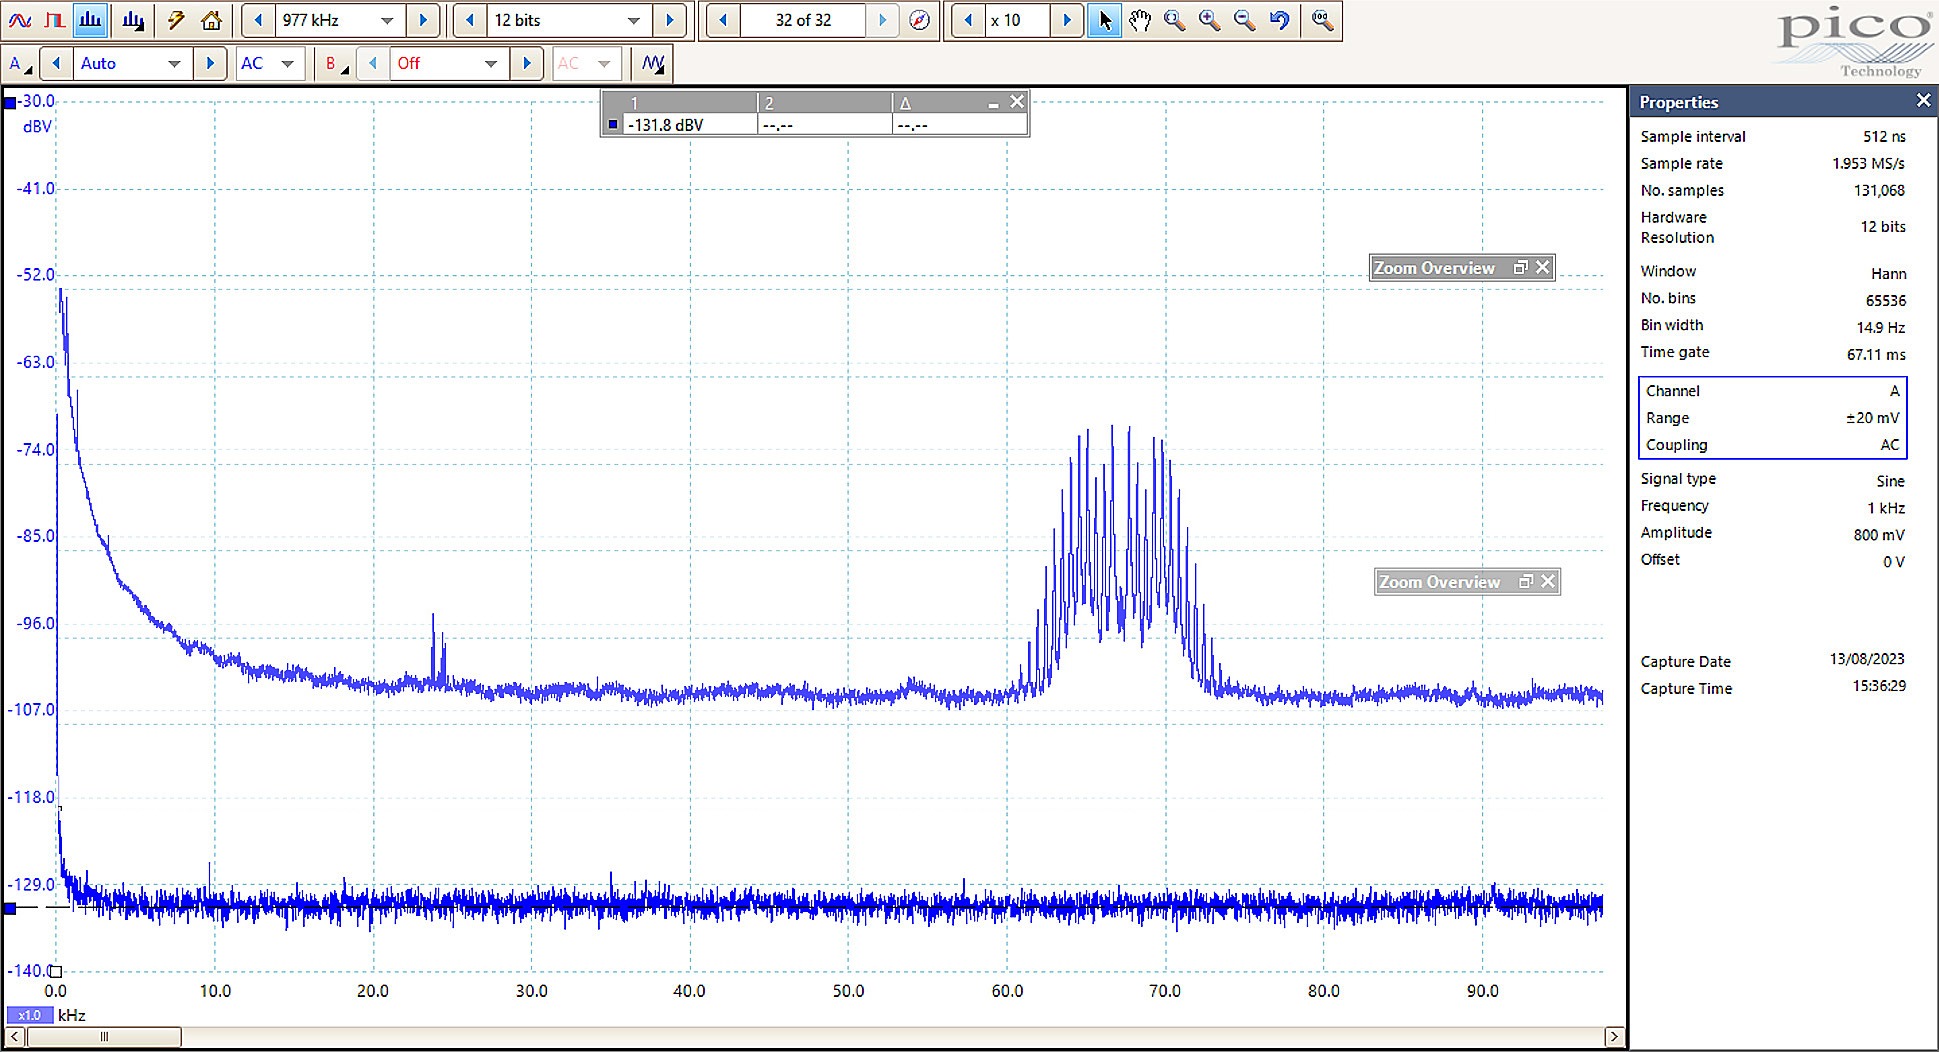
Task: Decrease the resolution below 12 bits
Action: pos(470,20)
